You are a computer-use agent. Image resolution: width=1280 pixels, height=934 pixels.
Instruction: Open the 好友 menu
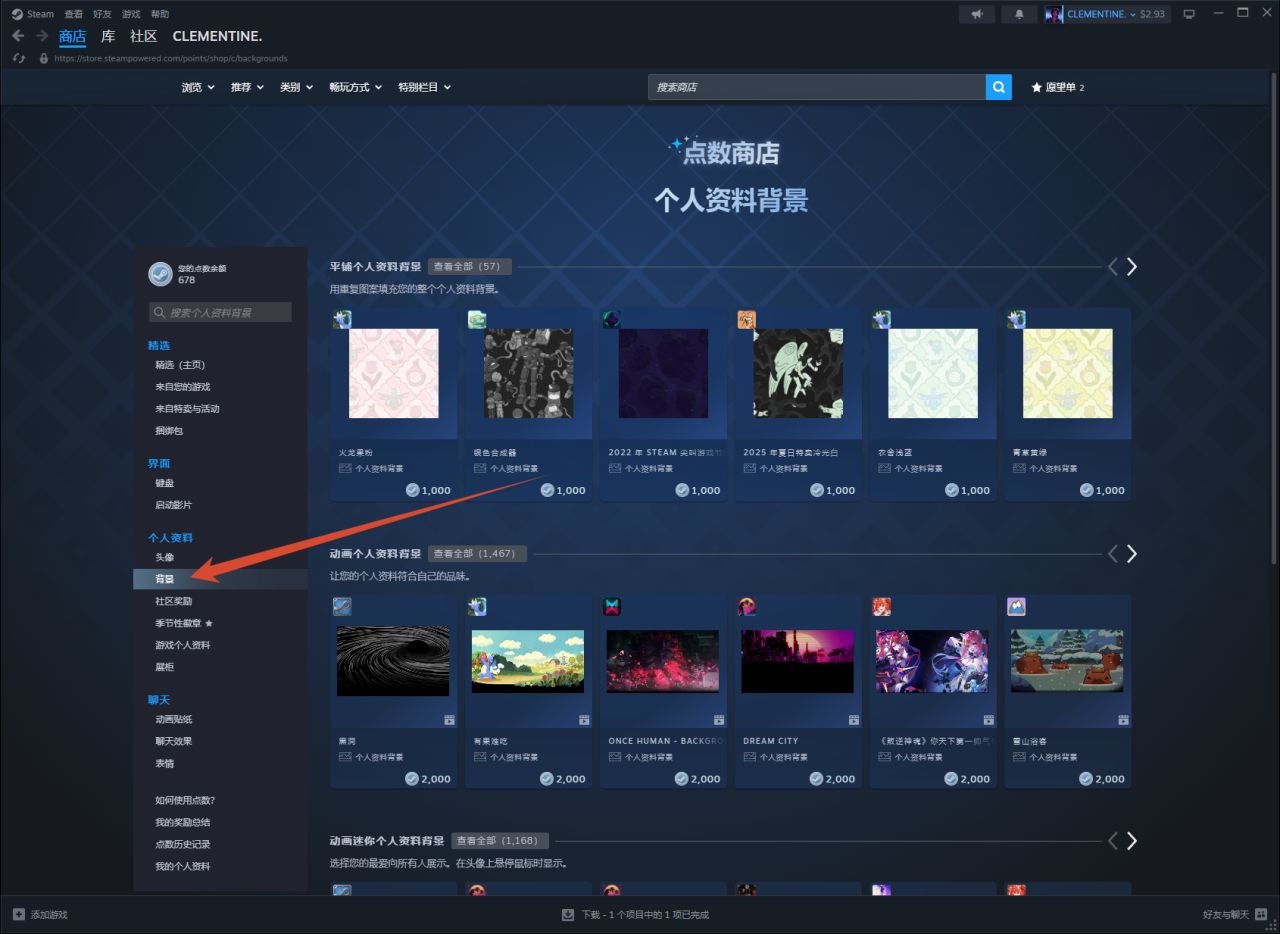point(102,14)
